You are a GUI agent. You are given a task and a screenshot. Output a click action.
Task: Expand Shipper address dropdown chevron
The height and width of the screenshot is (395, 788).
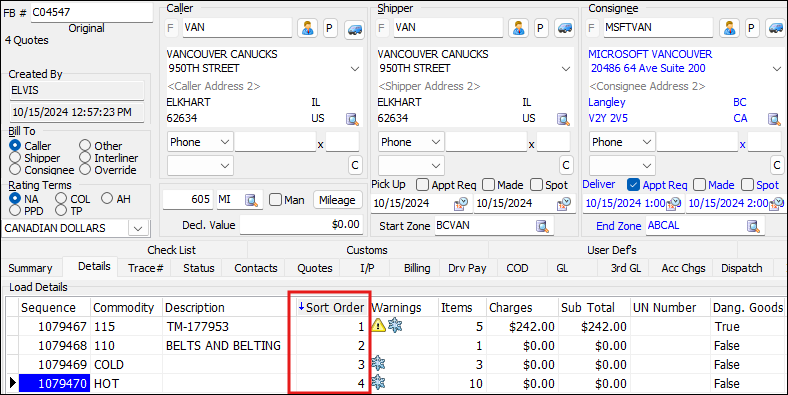pos(566,69)
